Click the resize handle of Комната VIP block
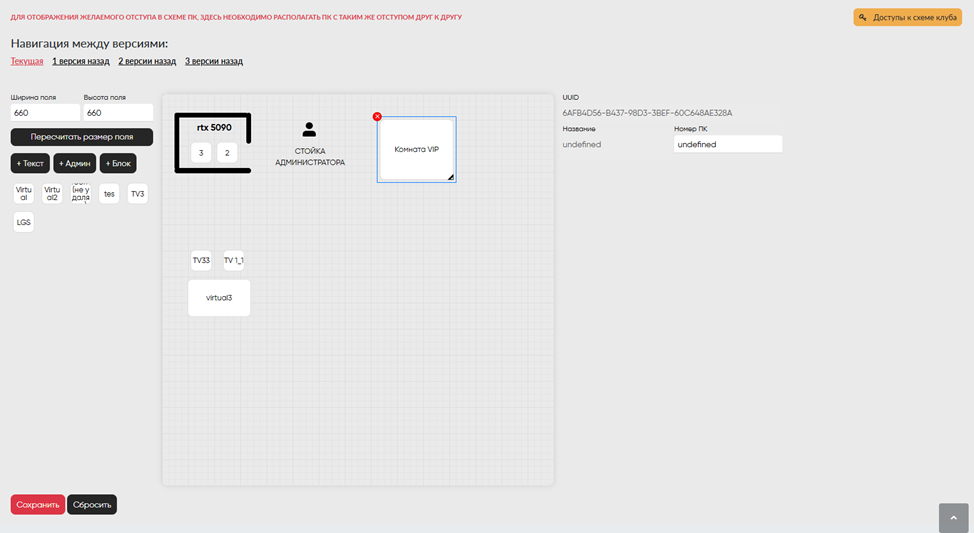The height and width of the screenshot is (533, 974). coord(450,177)
